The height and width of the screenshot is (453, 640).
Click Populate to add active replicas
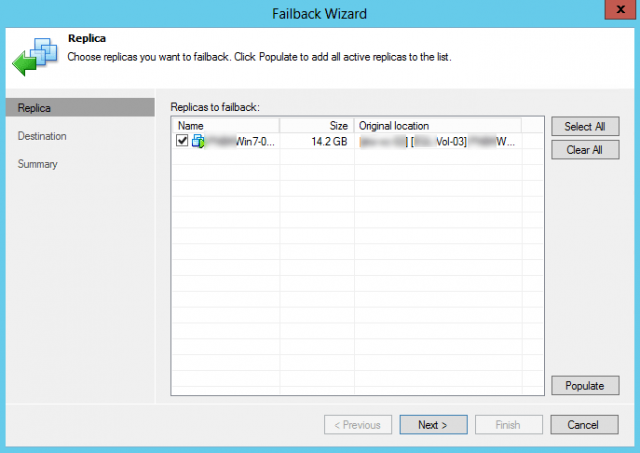(584, 385)
